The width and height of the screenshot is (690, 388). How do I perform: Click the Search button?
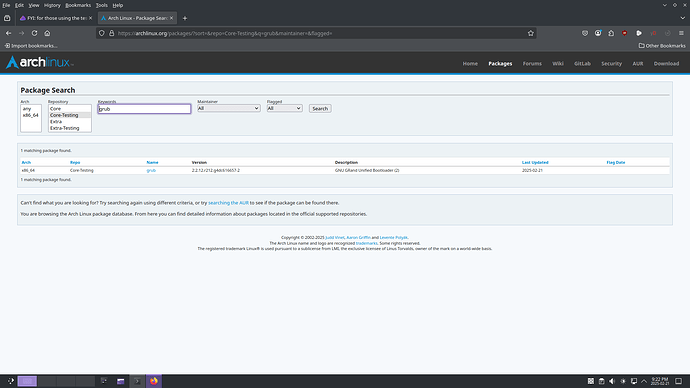(x=320, y=108)
